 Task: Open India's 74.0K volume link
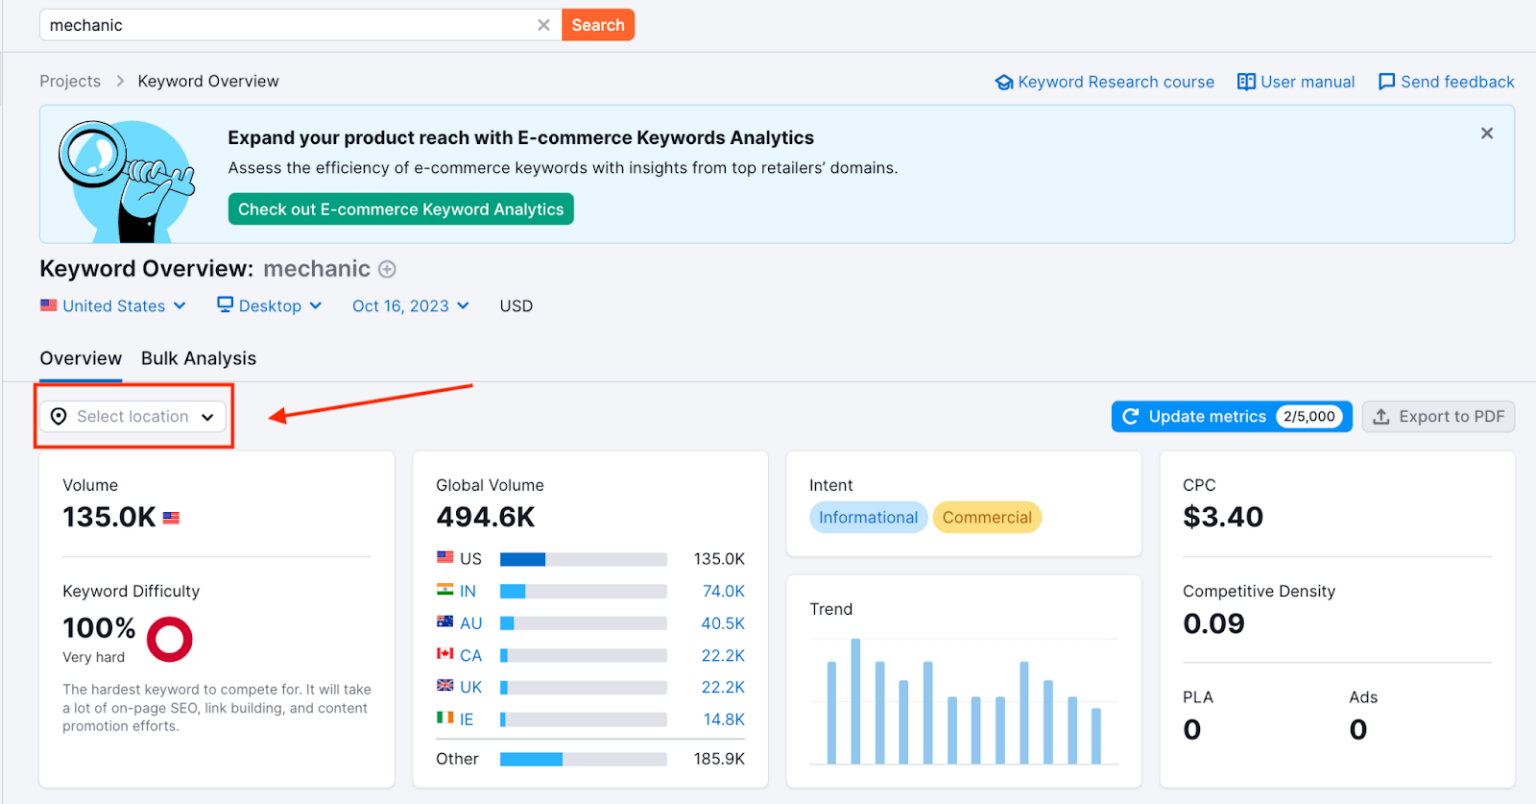(x=723, y=591)
